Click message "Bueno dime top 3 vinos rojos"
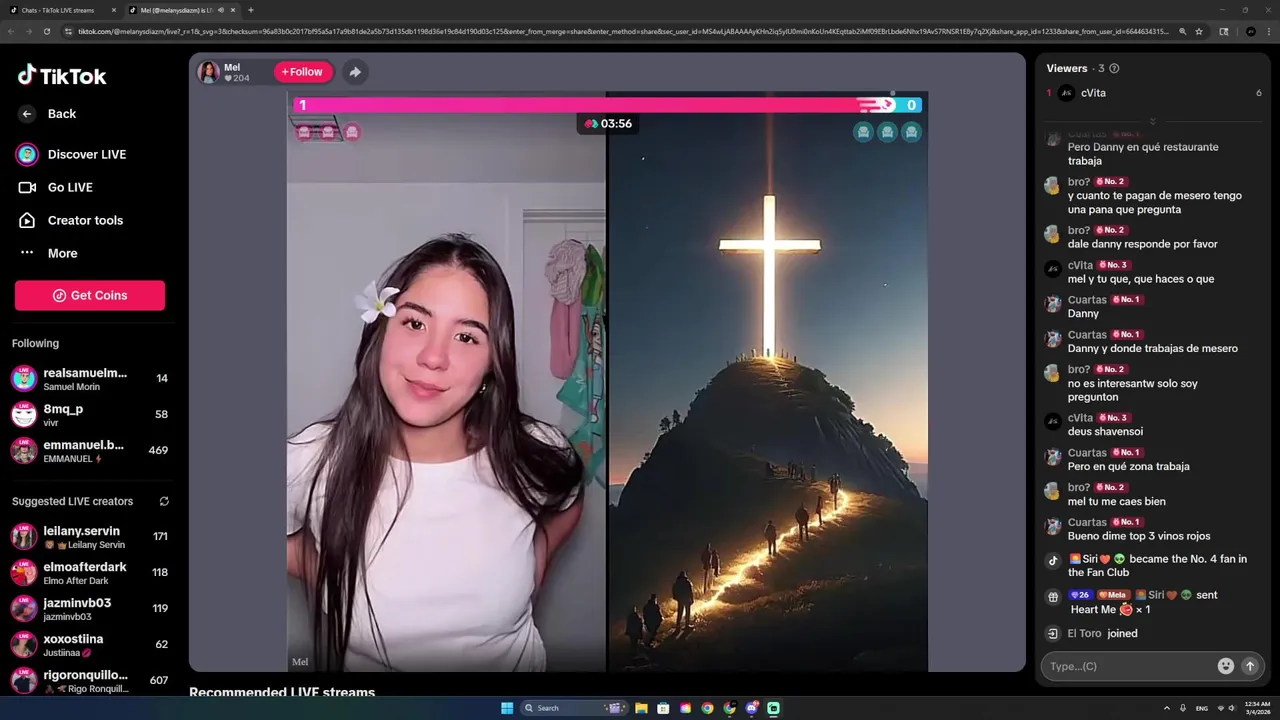1280x720 pixels. [x=1139, y=537]
